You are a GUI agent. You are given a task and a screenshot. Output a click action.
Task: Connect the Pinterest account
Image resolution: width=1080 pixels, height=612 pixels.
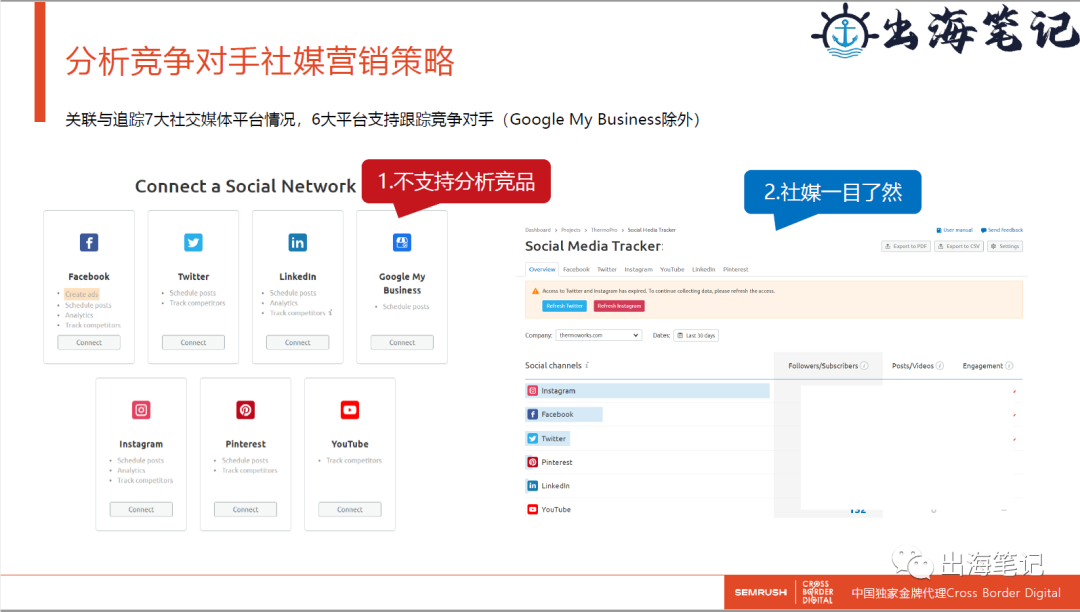pos(245,509)
